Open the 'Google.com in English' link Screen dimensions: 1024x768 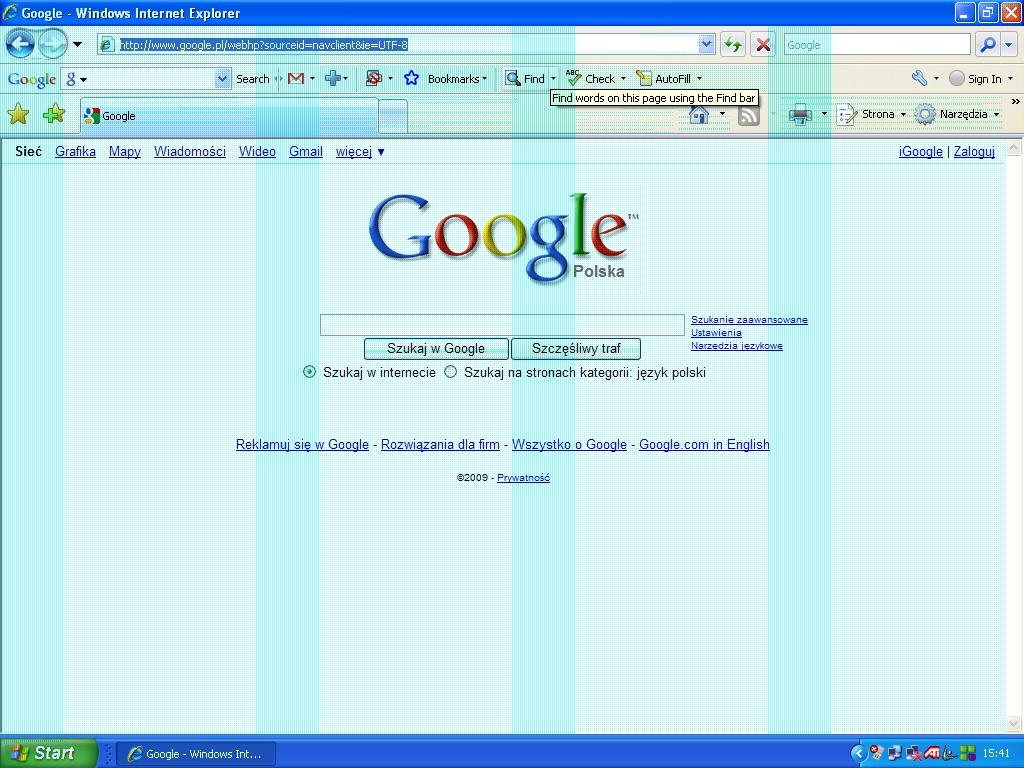[x=704, y=445]
